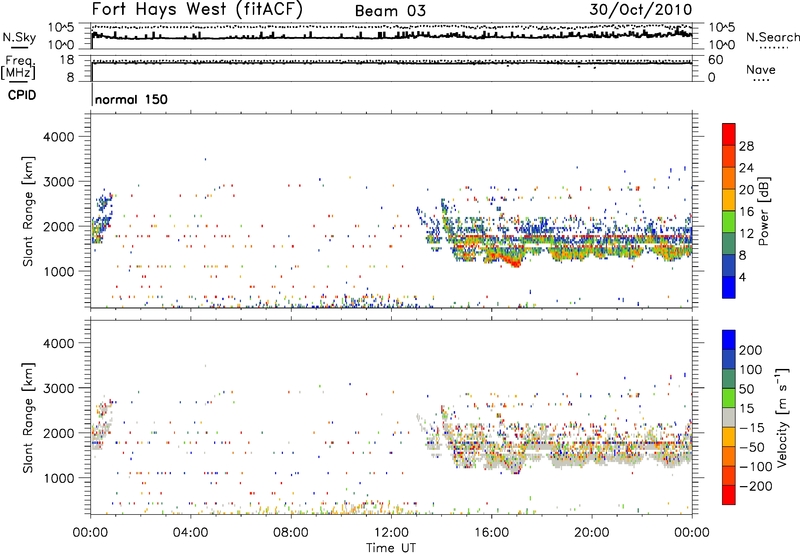Screen dimensions: 800x554
Task: Click the 'Nave' legend label
Action: (x=761, y=70)
